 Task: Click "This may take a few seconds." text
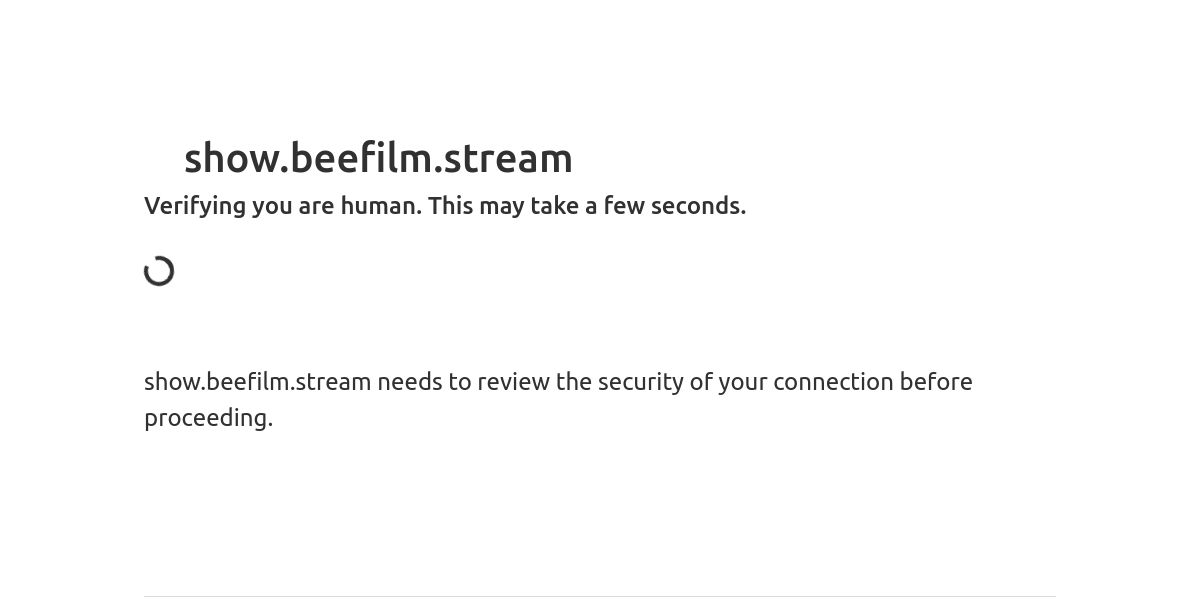click(587, 206)
